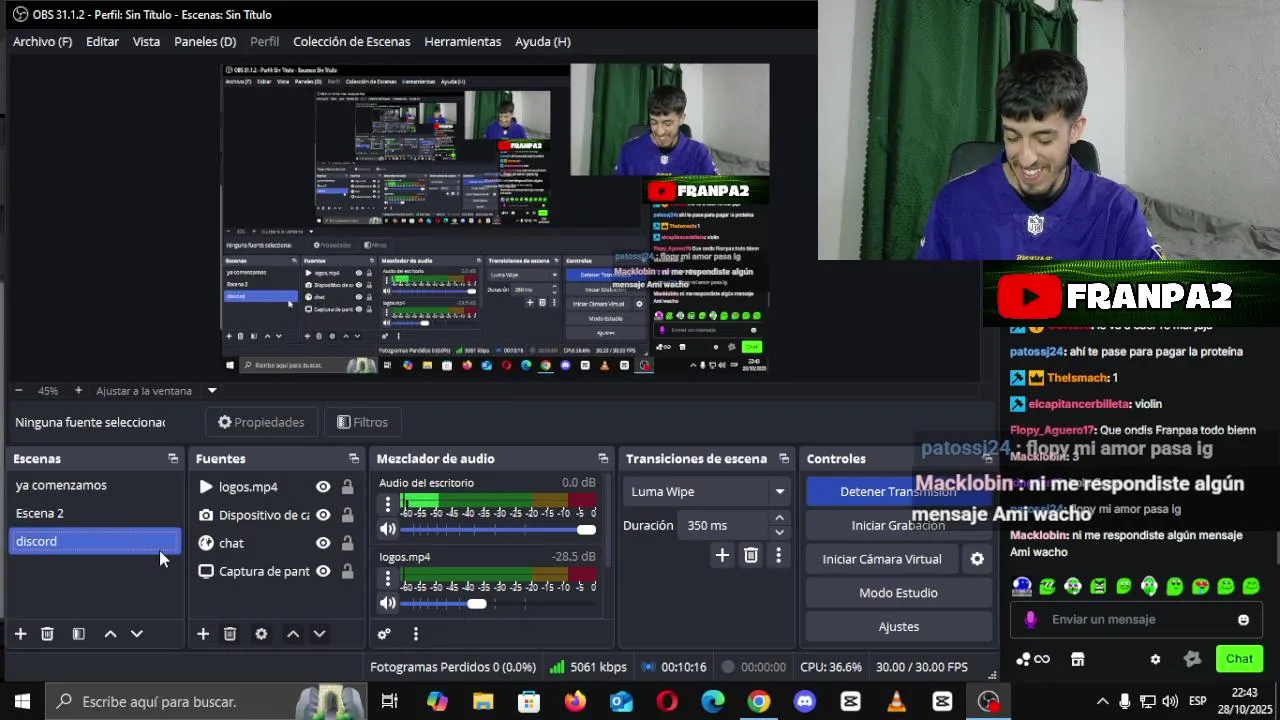Mute logos.mp4 audio channel

tap(388, 603)
